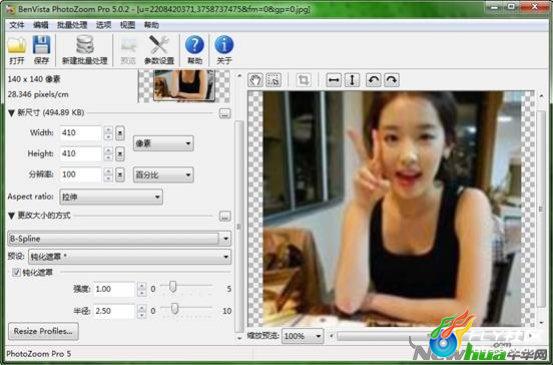The image size is (553, 365).
Task: Click the 强度 strength slider handle
Action: [172, 286]
